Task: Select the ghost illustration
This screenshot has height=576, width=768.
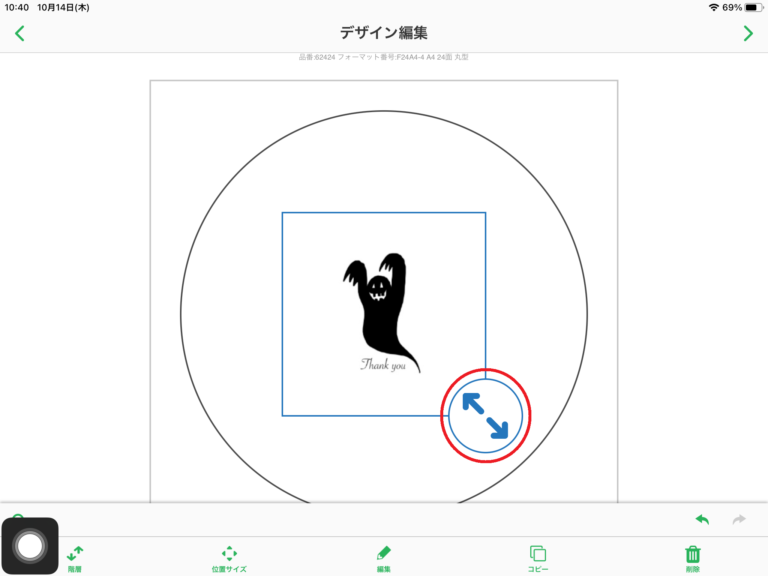Action: click(379, 309)
